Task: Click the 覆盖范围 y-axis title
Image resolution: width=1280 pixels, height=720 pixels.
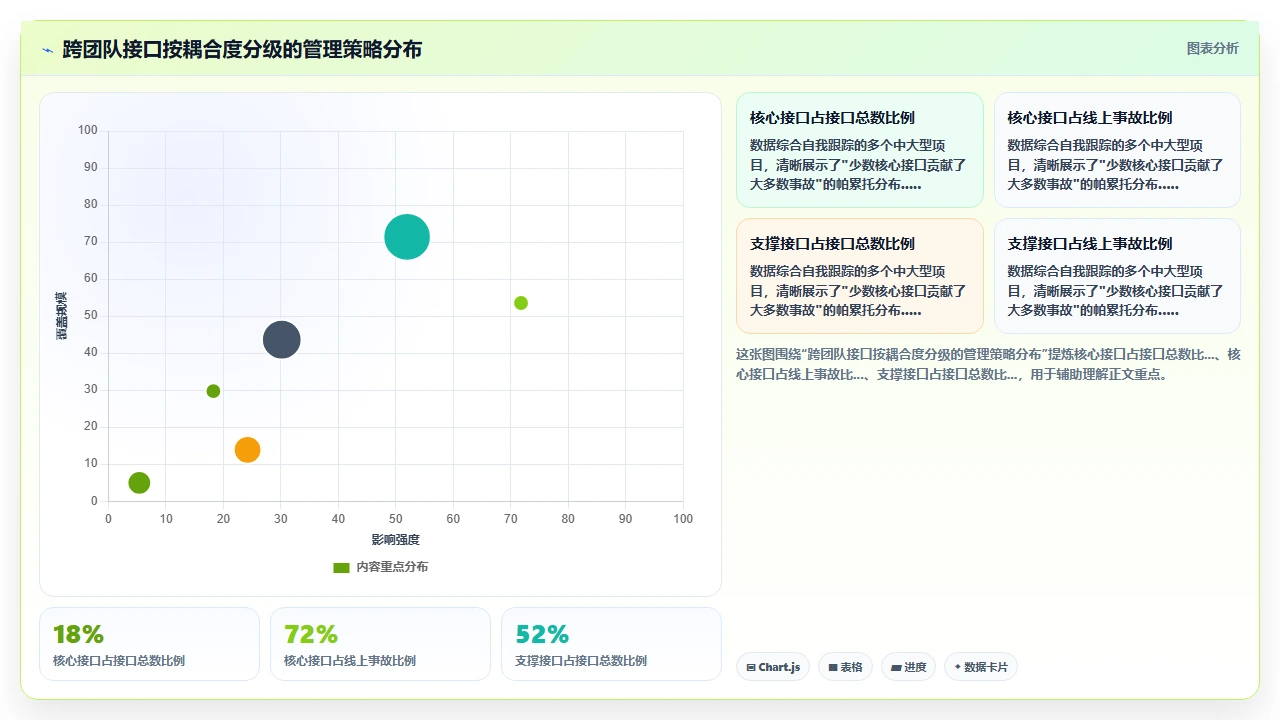Action: click(61, 316)
